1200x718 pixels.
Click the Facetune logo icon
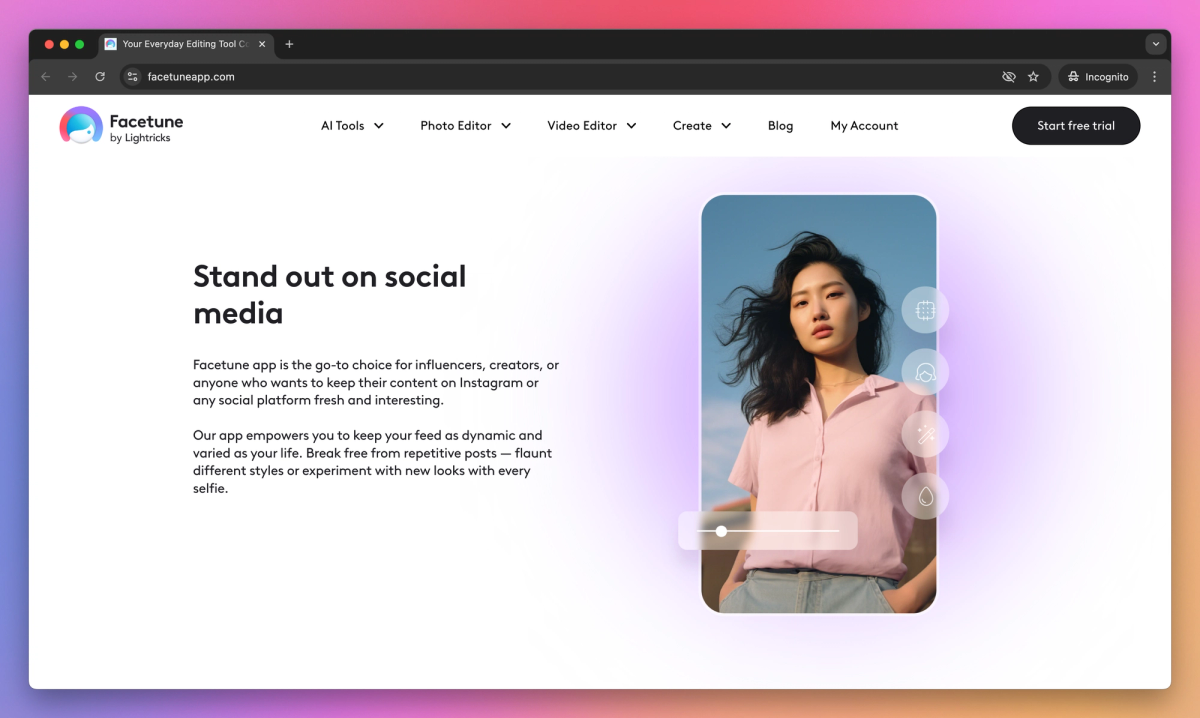[x=81, y=126]
